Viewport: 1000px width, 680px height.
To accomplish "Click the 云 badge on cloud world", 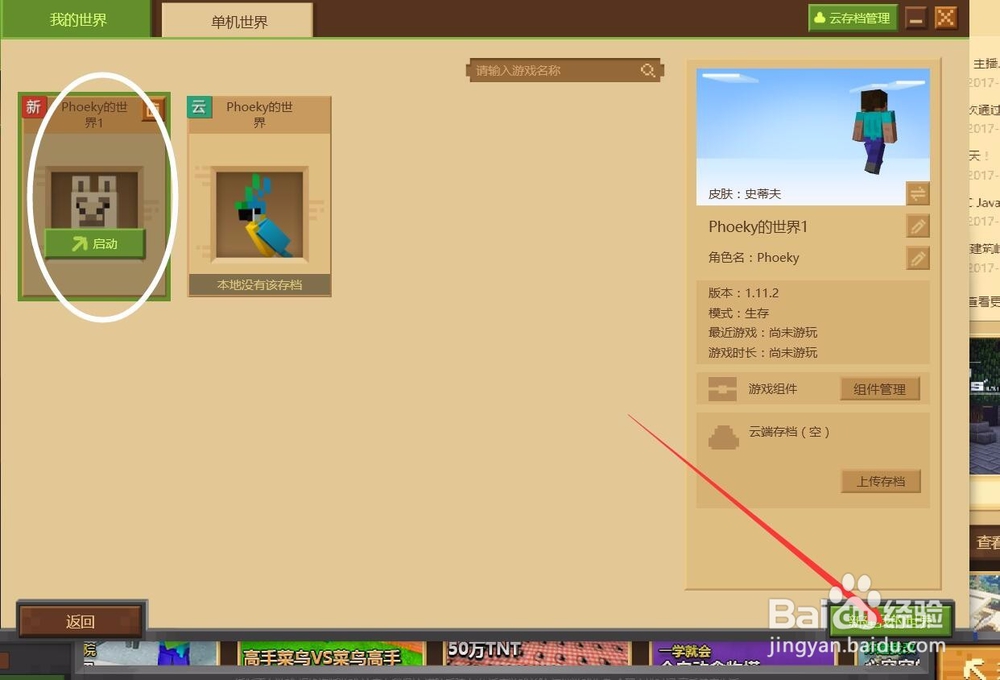I will pyautogui.click(x=199, y=107).
